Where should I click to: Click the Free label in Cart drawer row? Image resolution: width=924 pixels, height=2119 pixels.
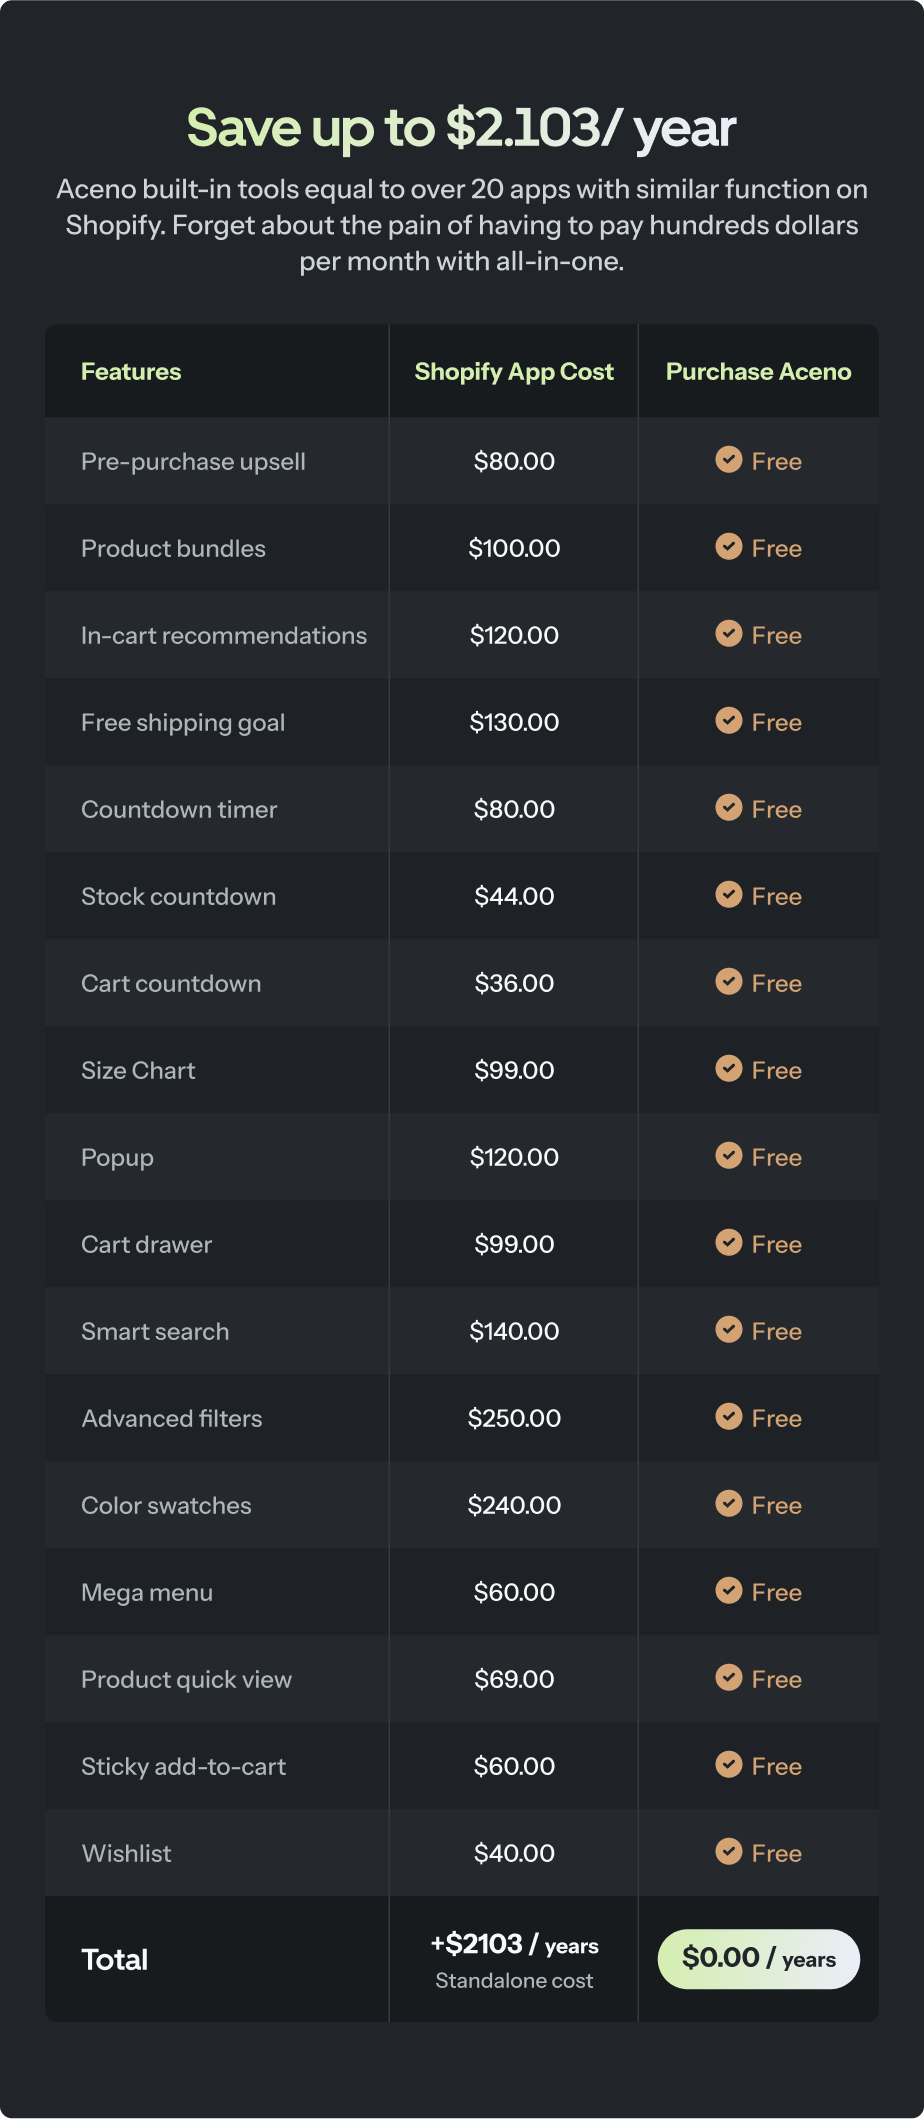tap(777, 1245)
